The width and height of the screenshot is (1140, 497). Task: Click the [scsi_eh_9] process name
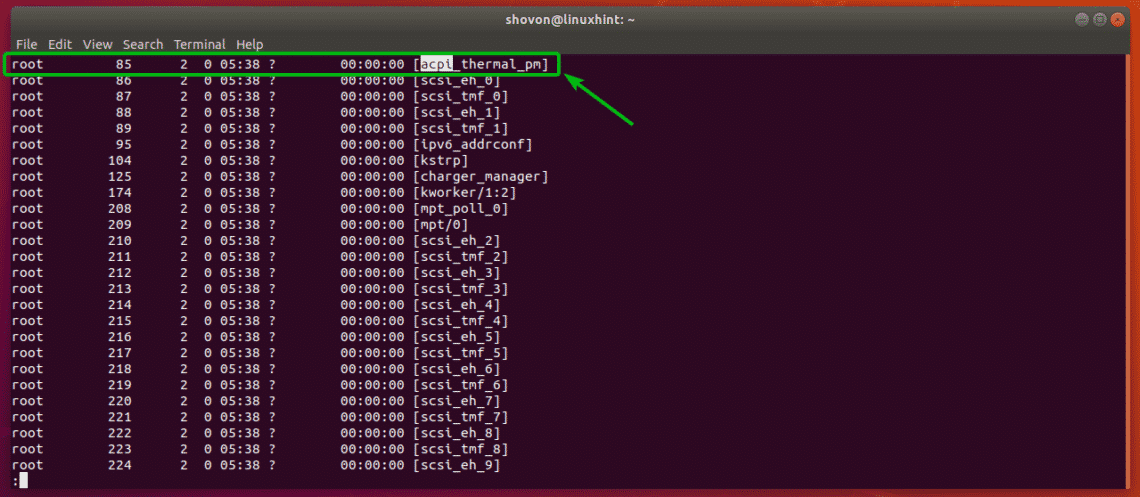coord(456,465)
